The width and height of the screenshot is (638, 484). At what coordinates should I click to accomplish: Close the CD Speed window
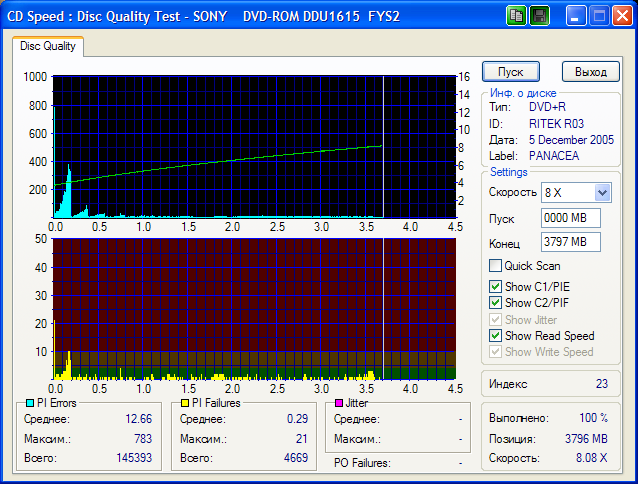pyautogui.click(x=621, y=16)
